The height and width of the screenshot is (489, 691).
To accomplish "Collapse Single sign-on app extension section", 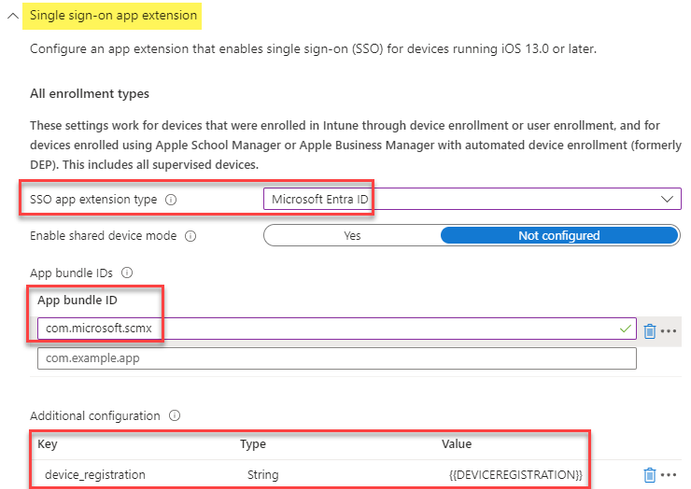I will (12, 17).
